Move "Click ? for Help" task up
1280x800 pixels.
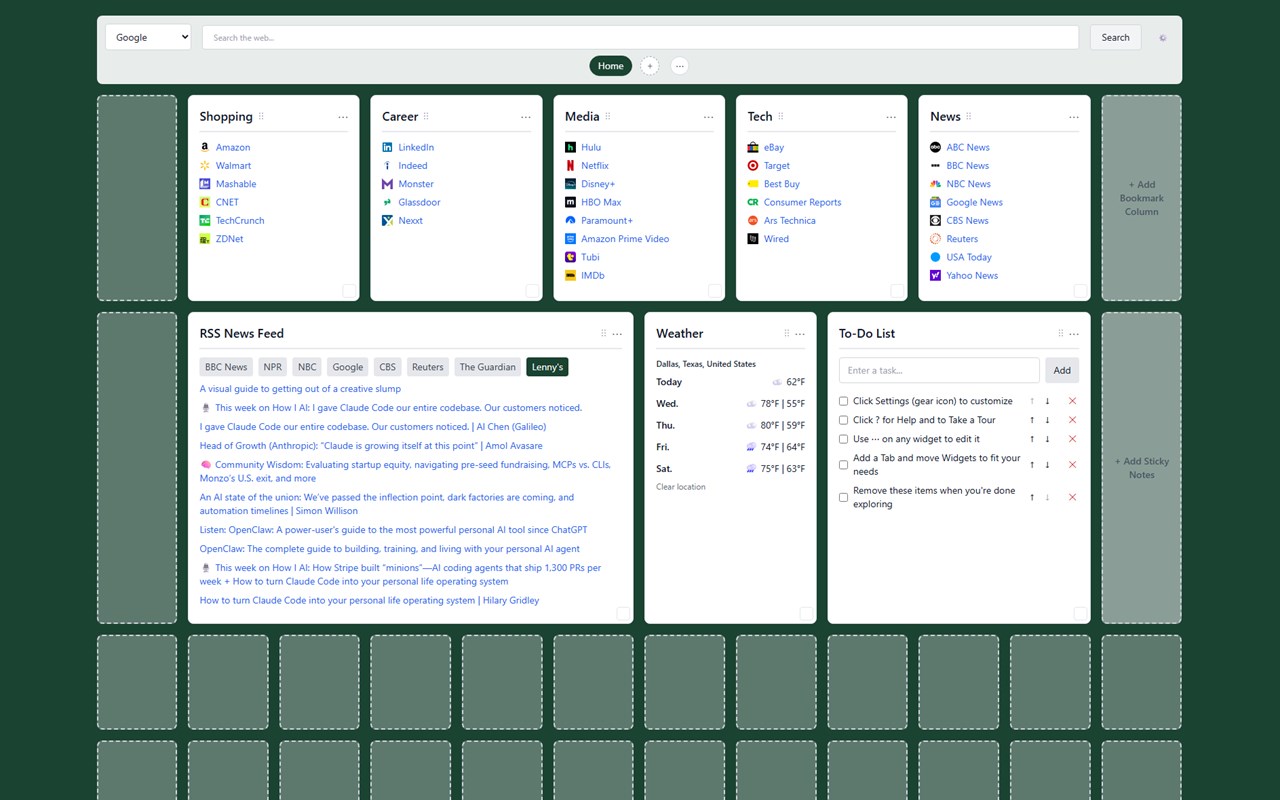1032,420
